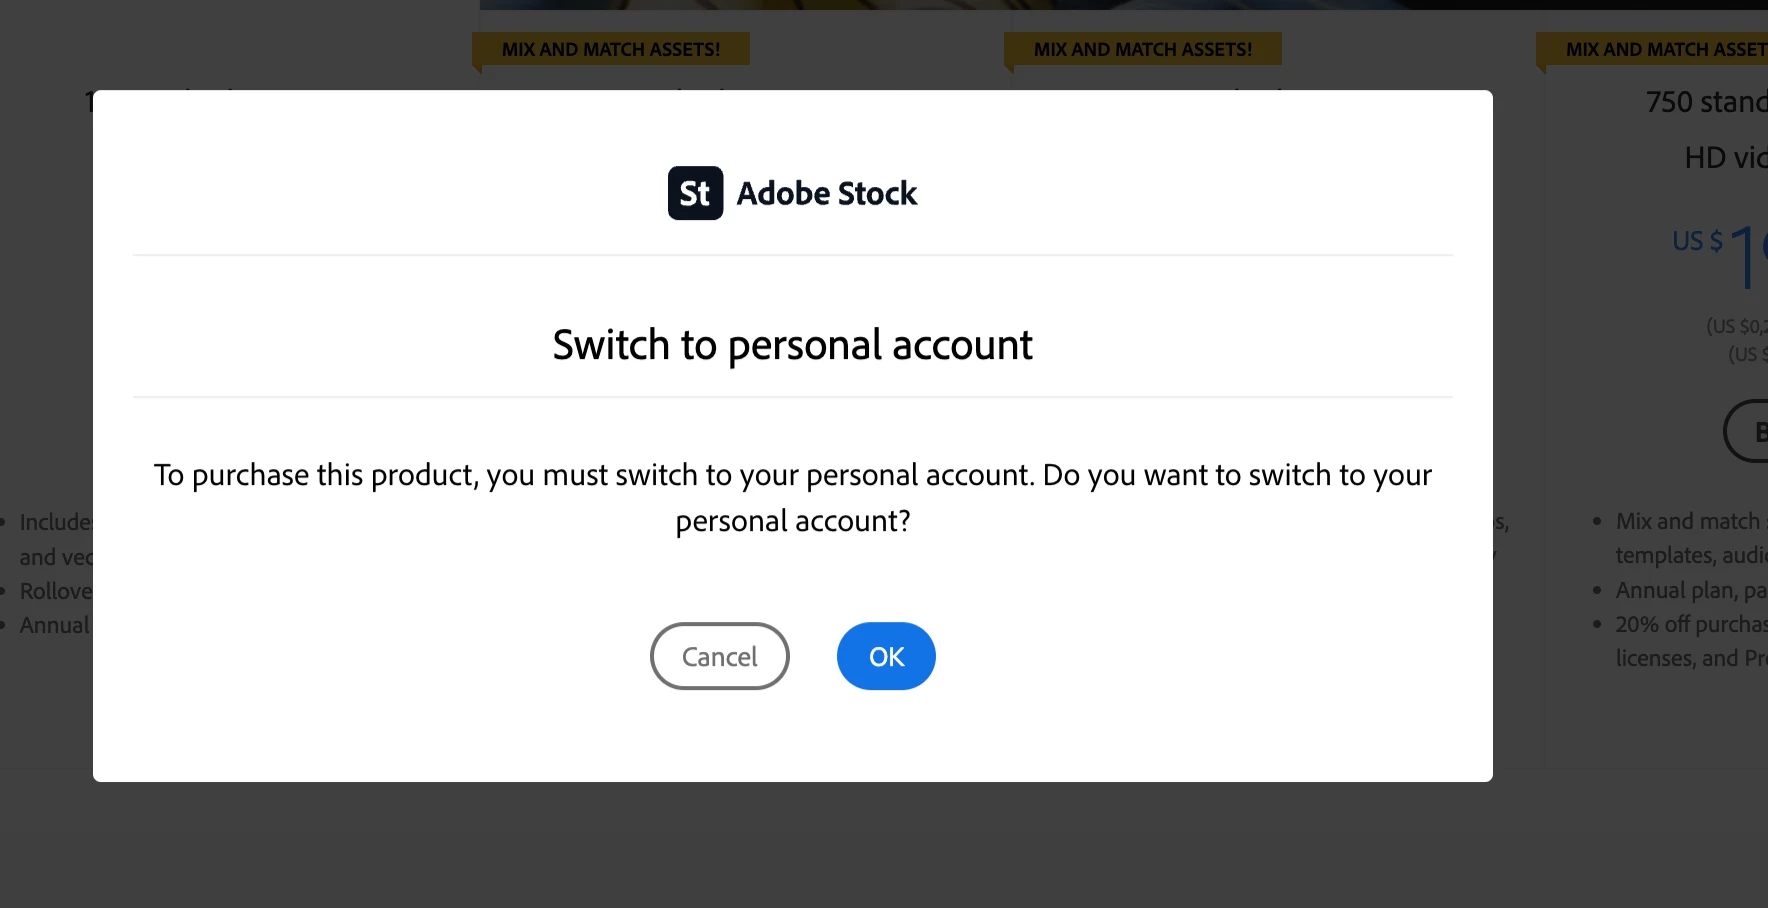This screenshot has height=908, width=1768.
Task: Click the "Mix and match" feature bullet
Action: point(1688,521)
